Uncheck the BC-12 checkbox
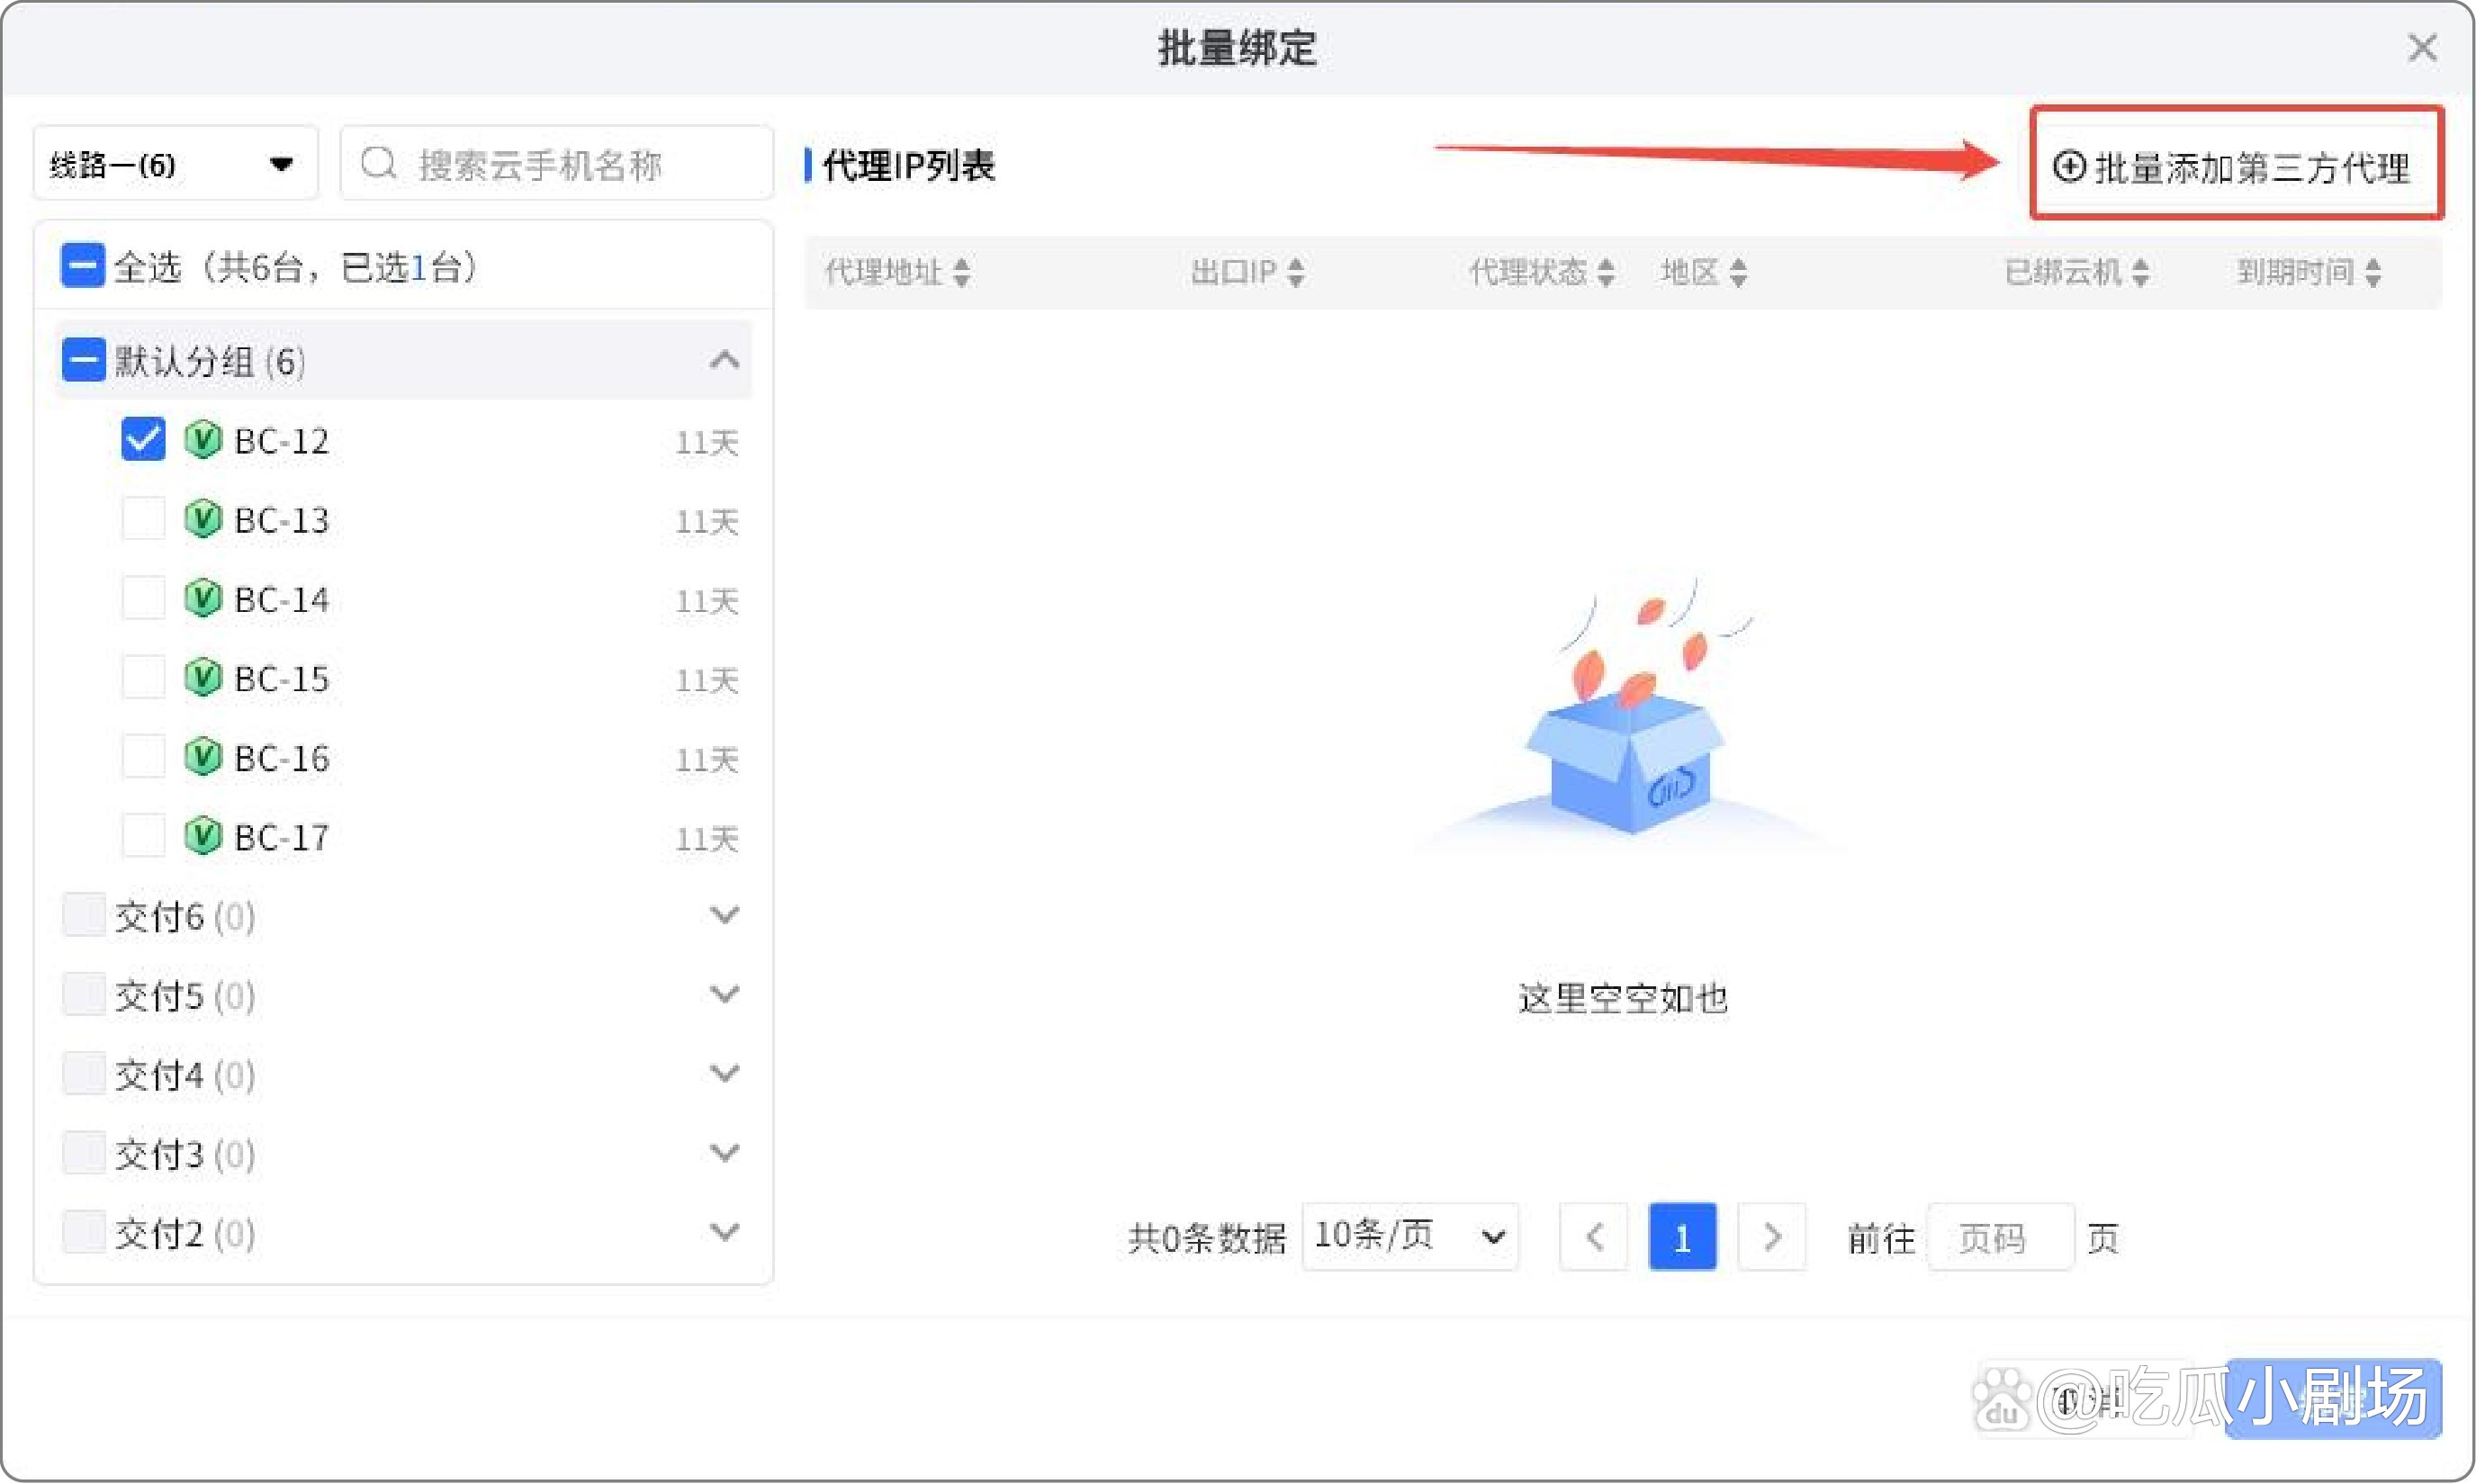 coord(142,440)
